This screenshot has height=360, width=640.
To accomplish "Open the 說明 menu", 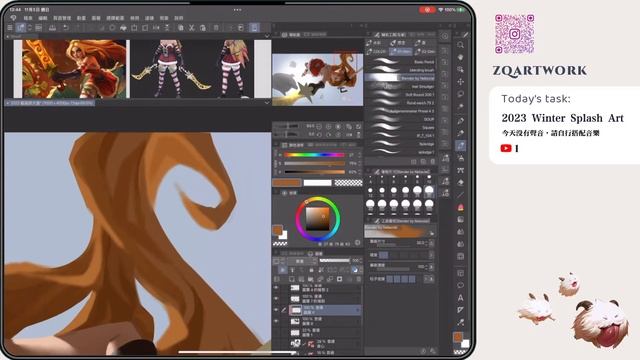I will [179, 18].
